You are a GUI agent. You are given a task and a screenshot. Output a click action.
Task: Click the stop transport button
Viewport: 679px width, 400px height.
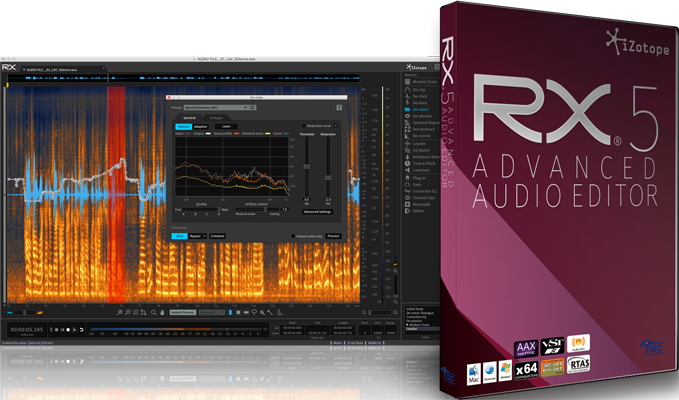coord(68,330)
